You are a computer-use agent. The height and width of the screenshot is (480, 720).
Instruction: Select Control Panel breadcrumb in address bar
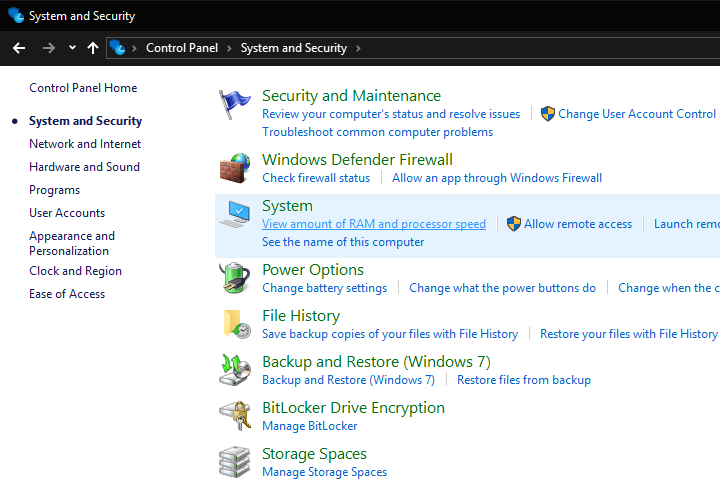click(182, 48)
